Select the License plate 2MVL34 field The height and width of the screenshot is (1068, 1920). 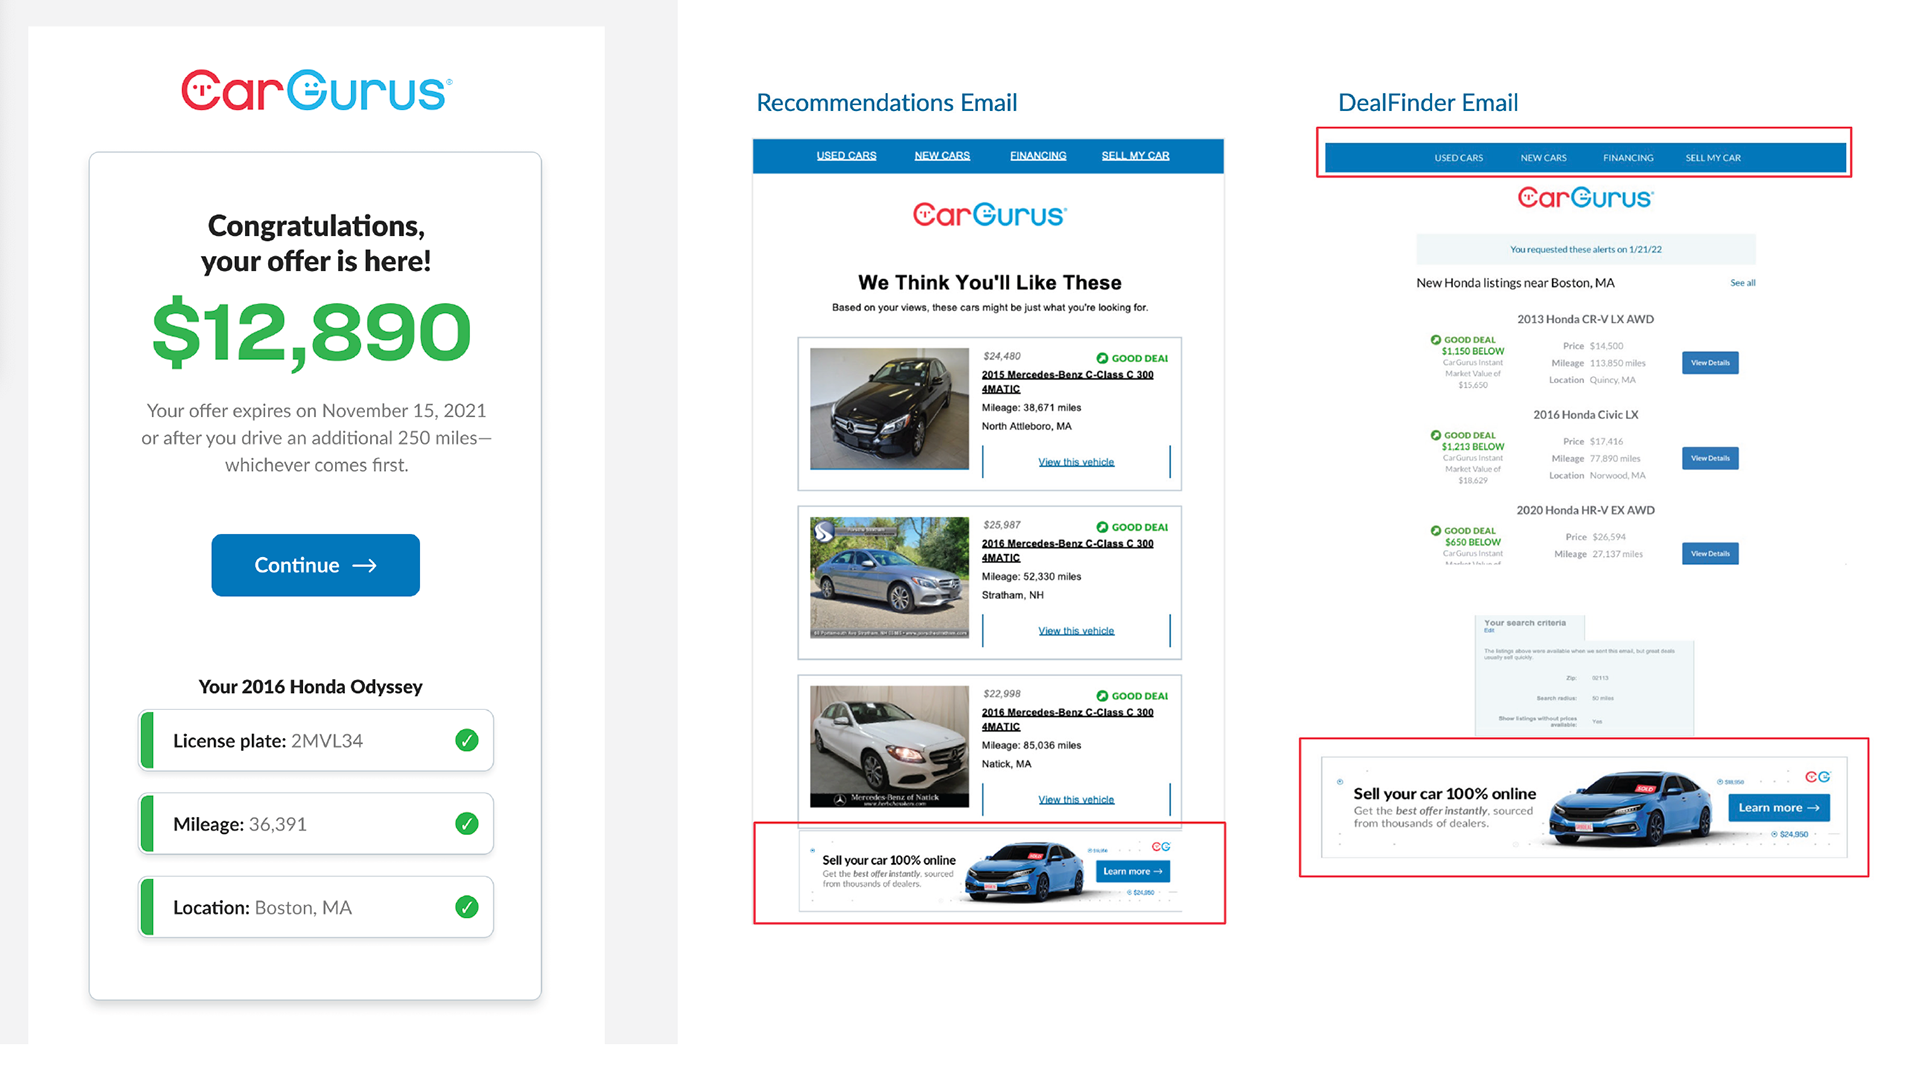pyautogui.click(x=316, y=740)
